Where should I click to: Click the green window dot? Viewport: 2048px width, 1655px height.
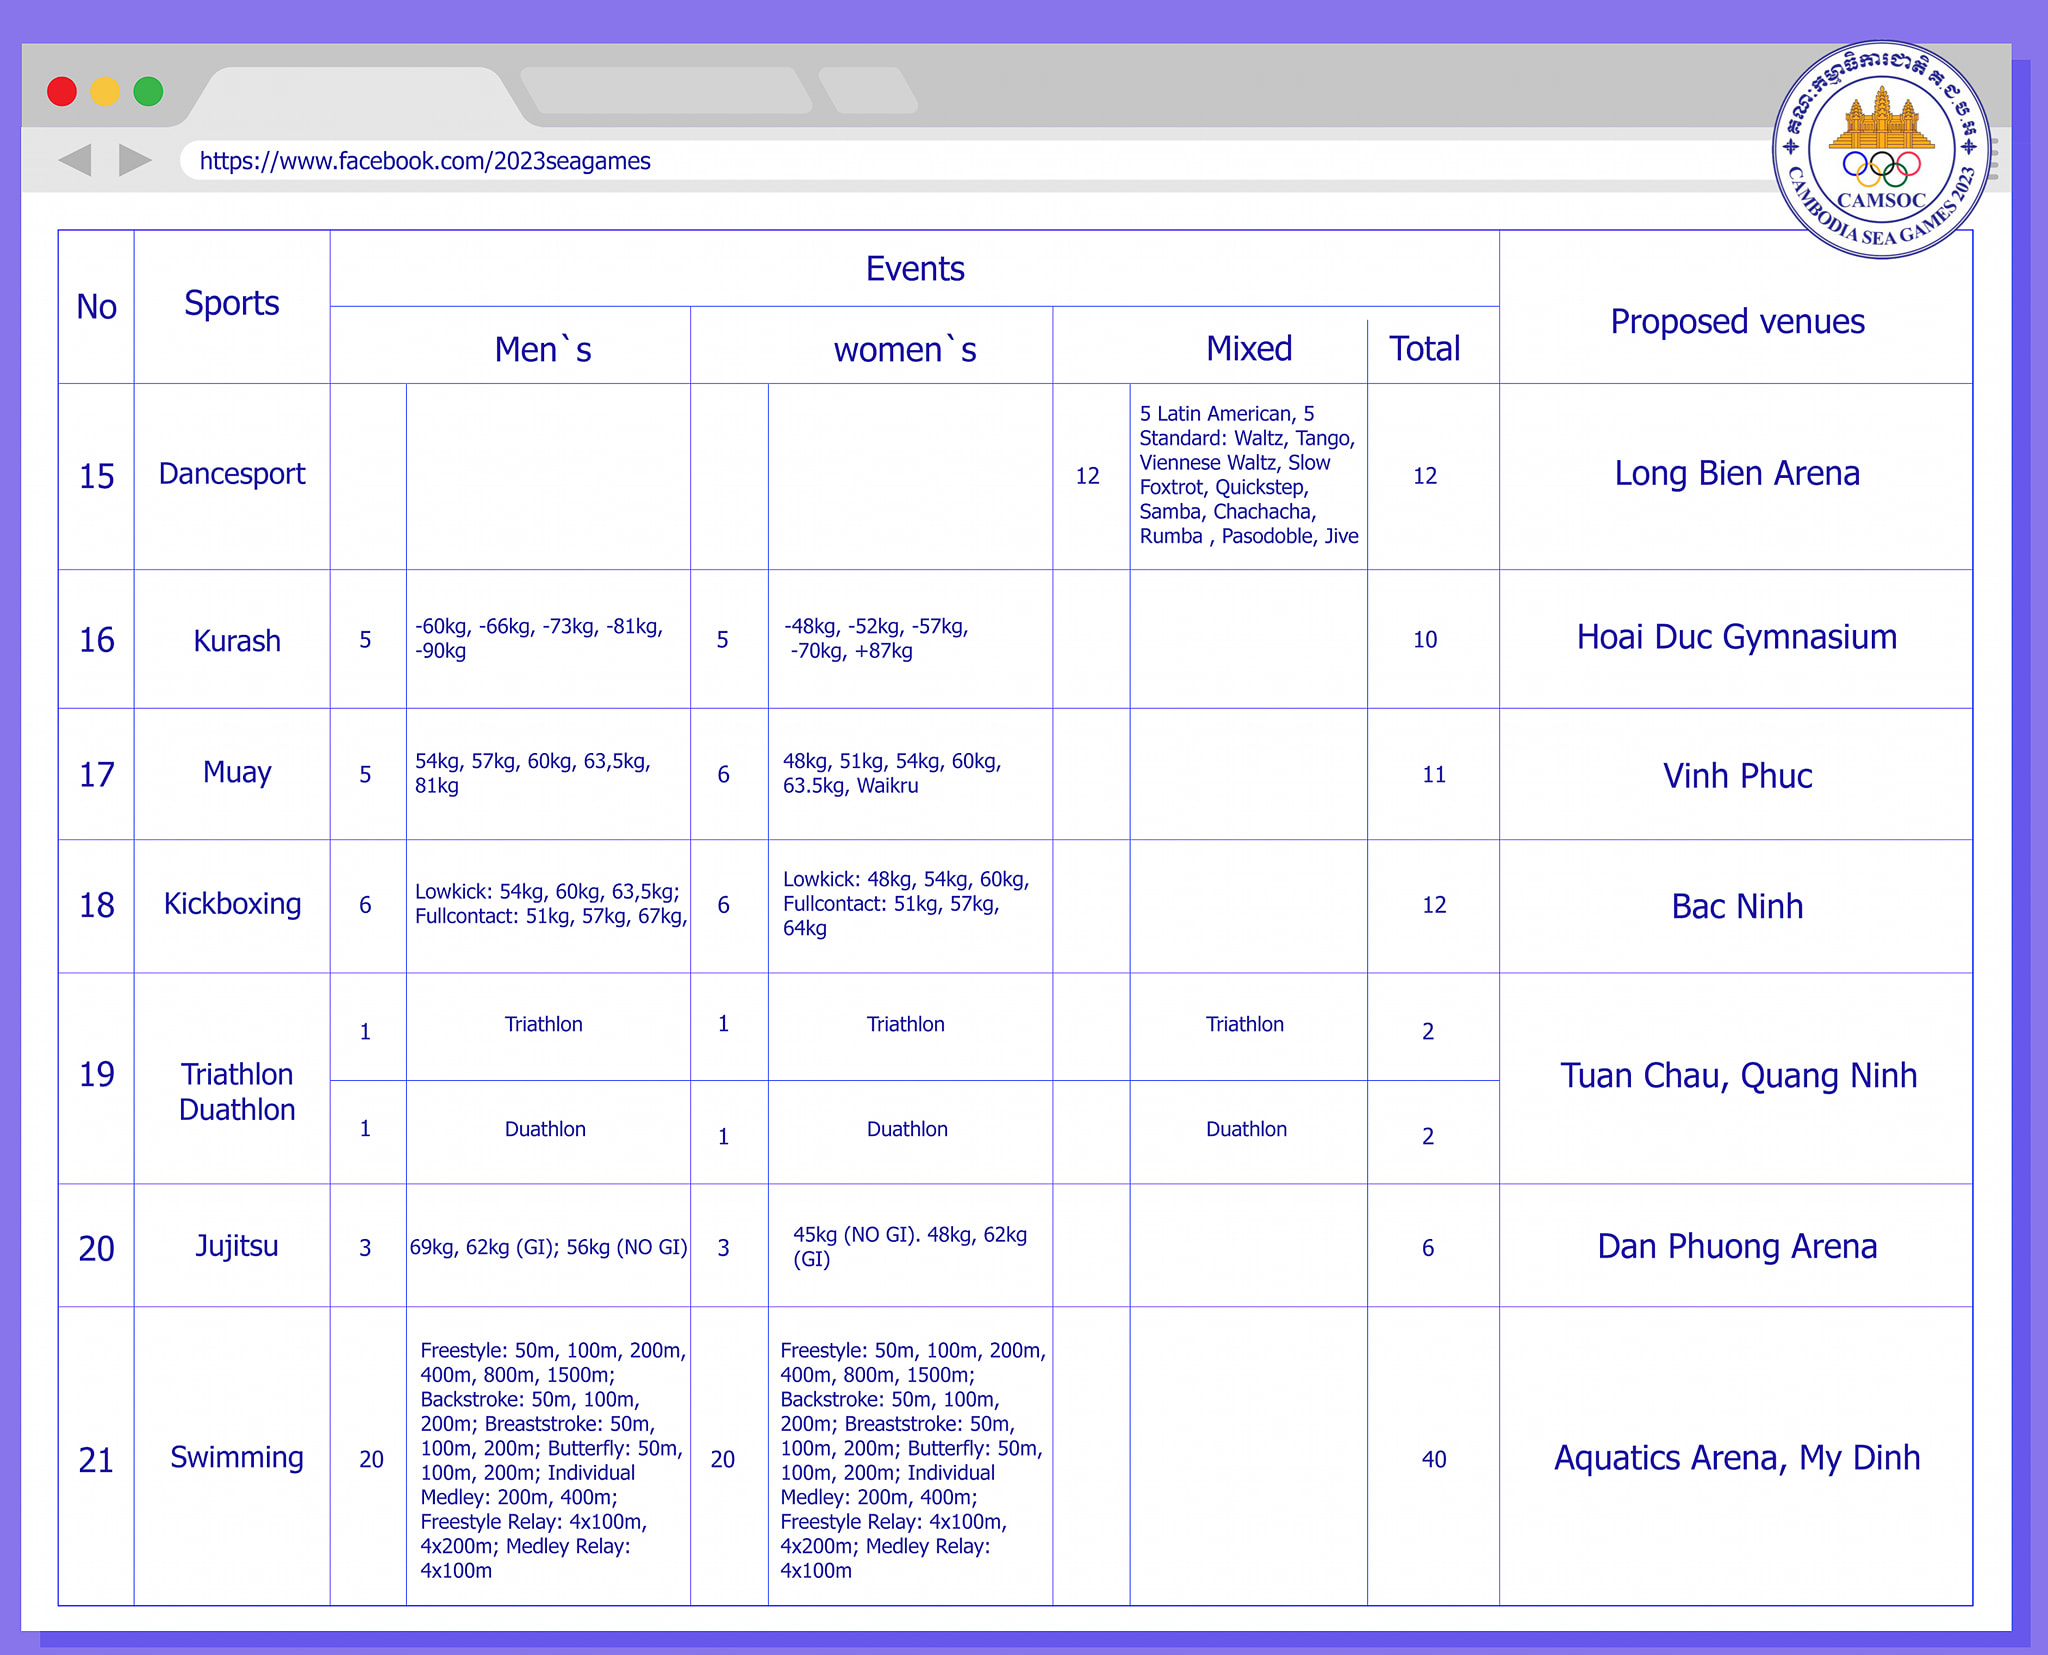click(x=148, y=92)
